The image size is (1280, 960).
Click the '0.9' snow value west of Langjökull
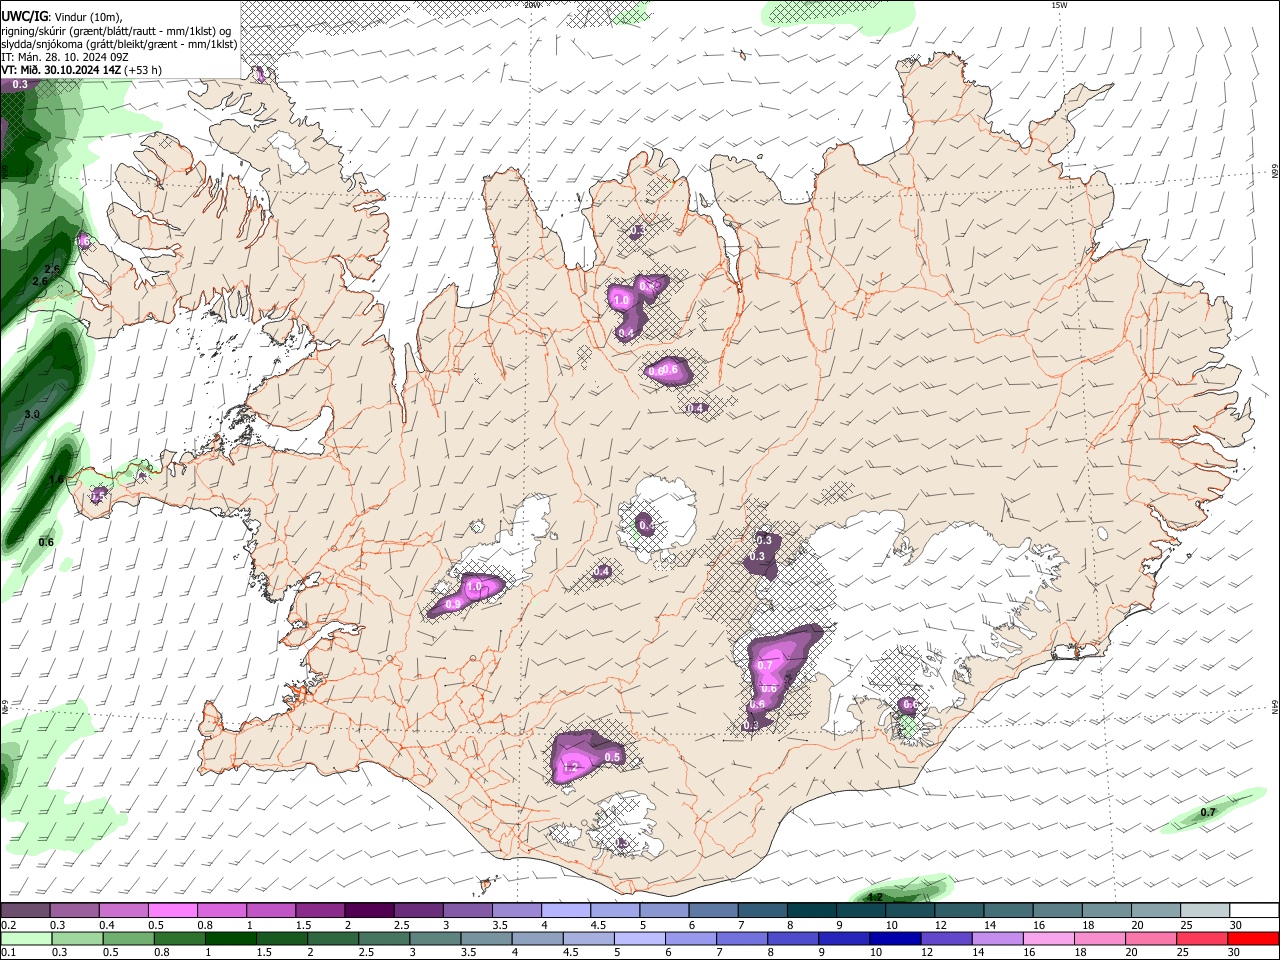point(453,604)
